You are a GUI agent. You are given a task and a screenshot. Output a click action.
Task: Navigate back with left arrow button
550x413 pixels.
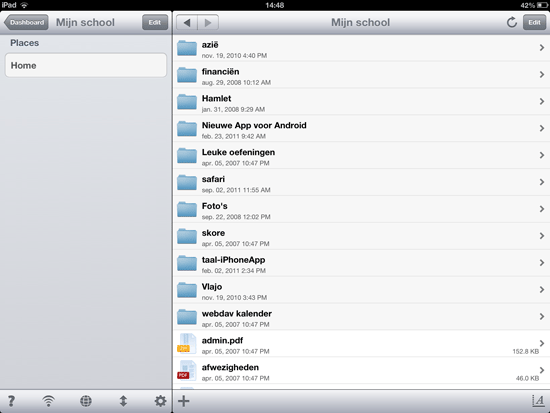187,23
